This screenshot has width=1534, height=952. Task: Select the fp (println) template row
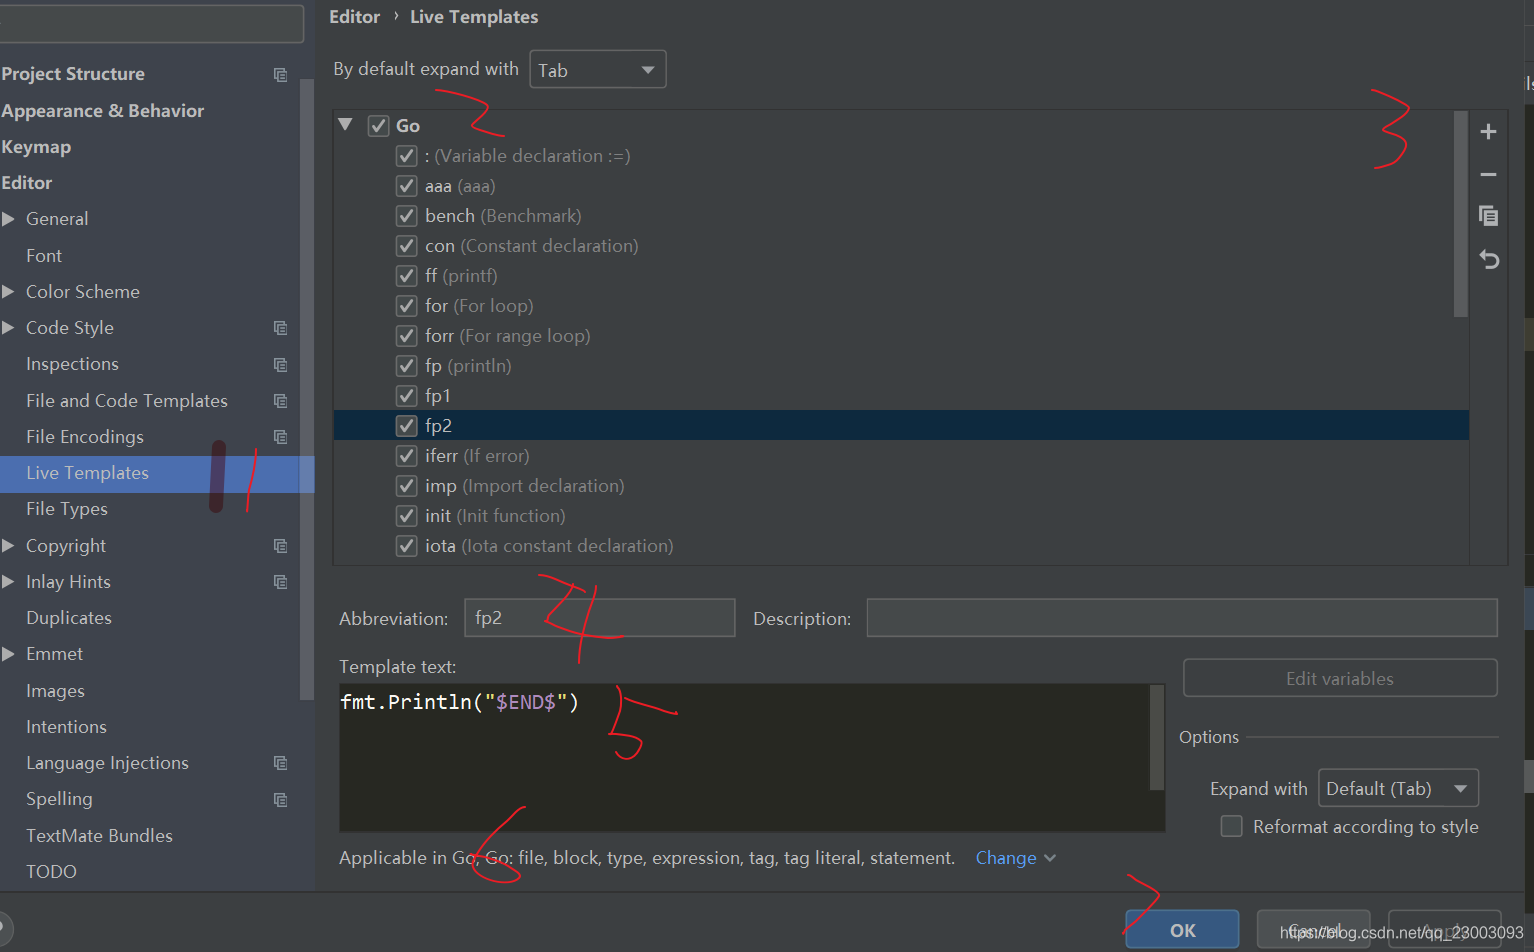[x=901, y=366]
